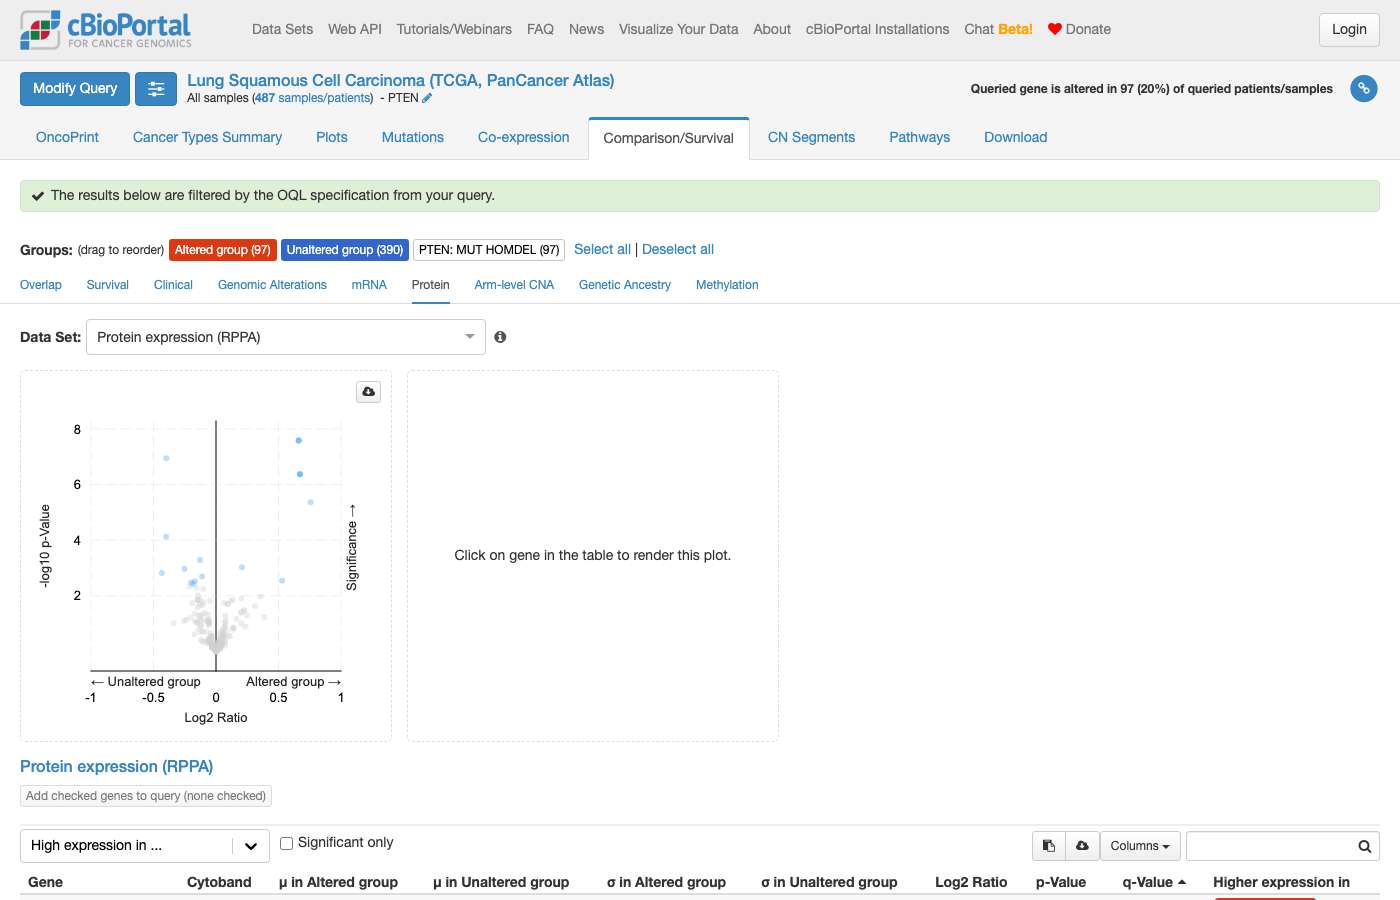
Task: Open Arm-level CNA sub-tab
Action: (514, 285)
